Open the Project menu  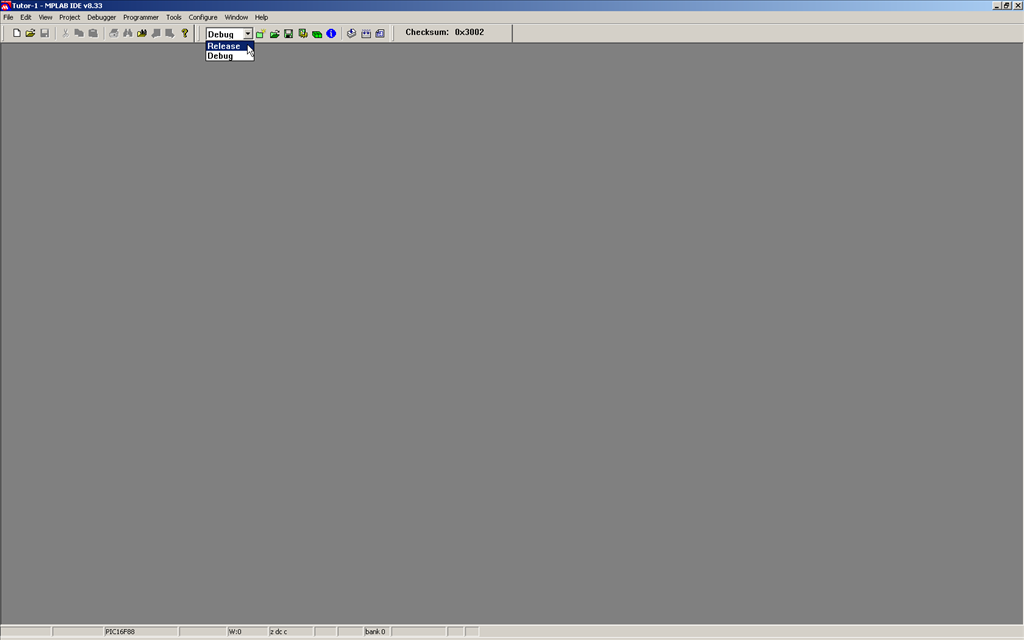pyautogui.click(x=69, y=17)
